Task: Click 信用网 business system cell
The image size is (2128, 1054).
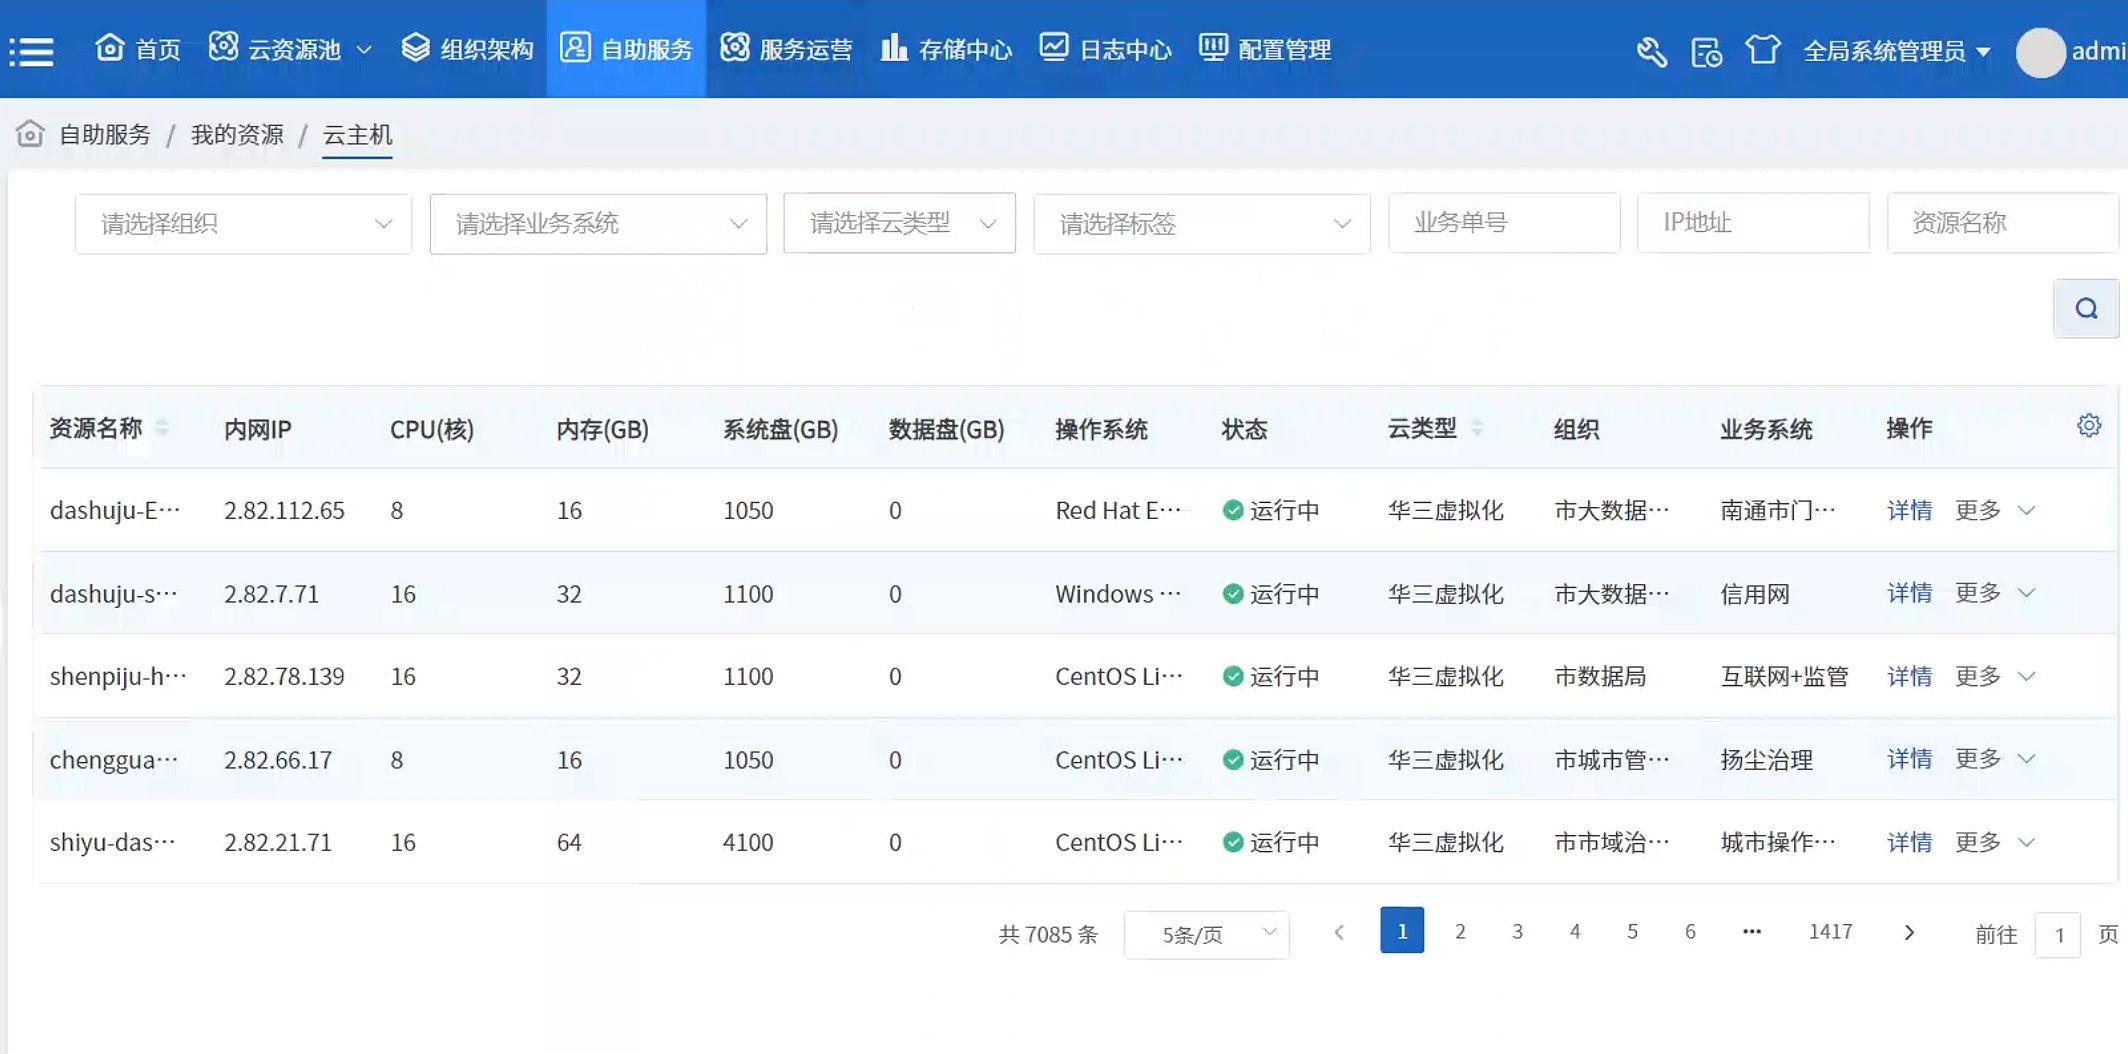Action: click(1754, 593)
